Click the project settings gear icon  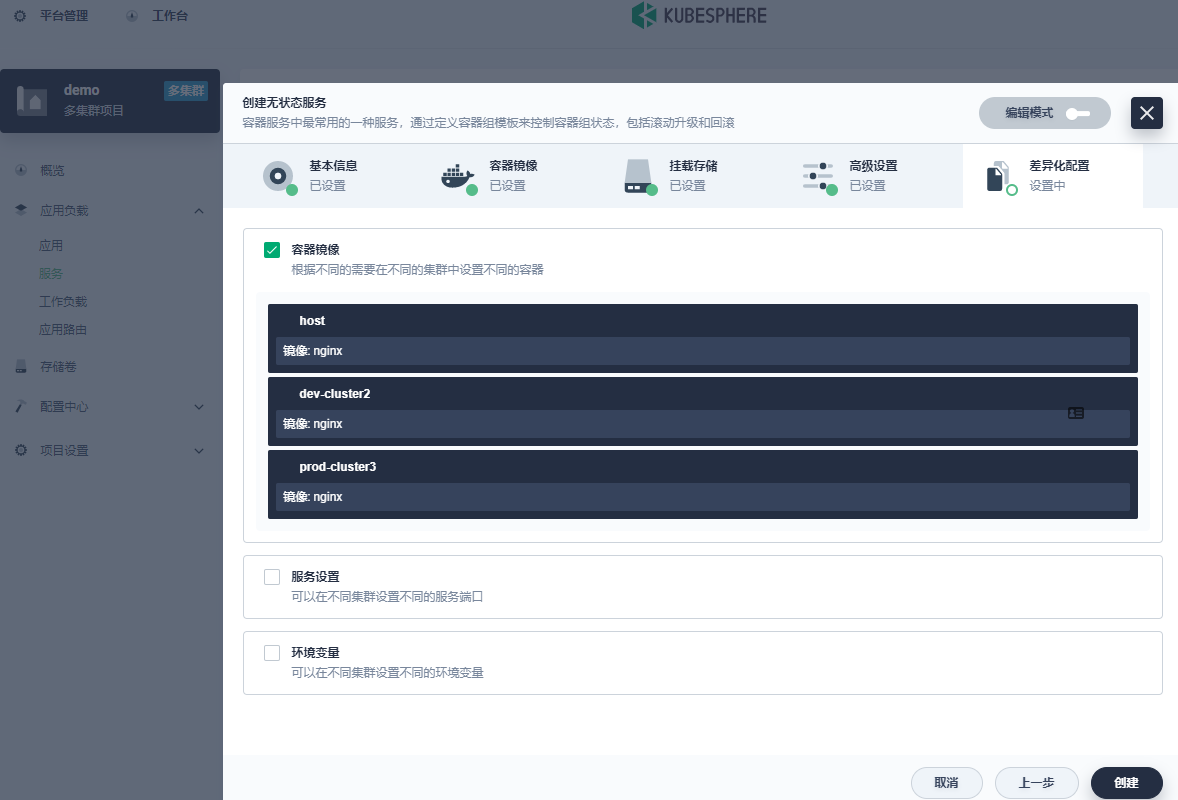21,450
